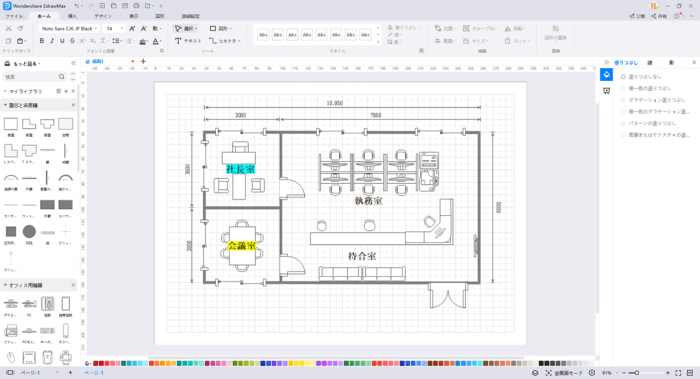
Task: Collapse library panel with double chevron
Action: (x=74, y=63)
